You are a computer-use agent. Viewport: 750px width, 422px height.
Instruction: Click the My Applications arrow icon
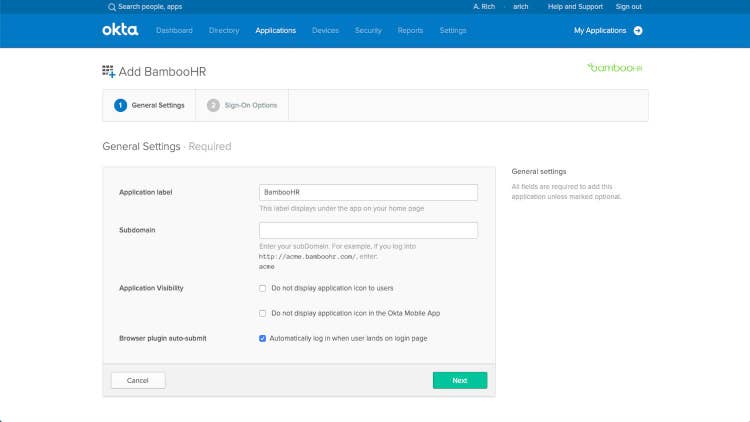(x=638, y=31)
